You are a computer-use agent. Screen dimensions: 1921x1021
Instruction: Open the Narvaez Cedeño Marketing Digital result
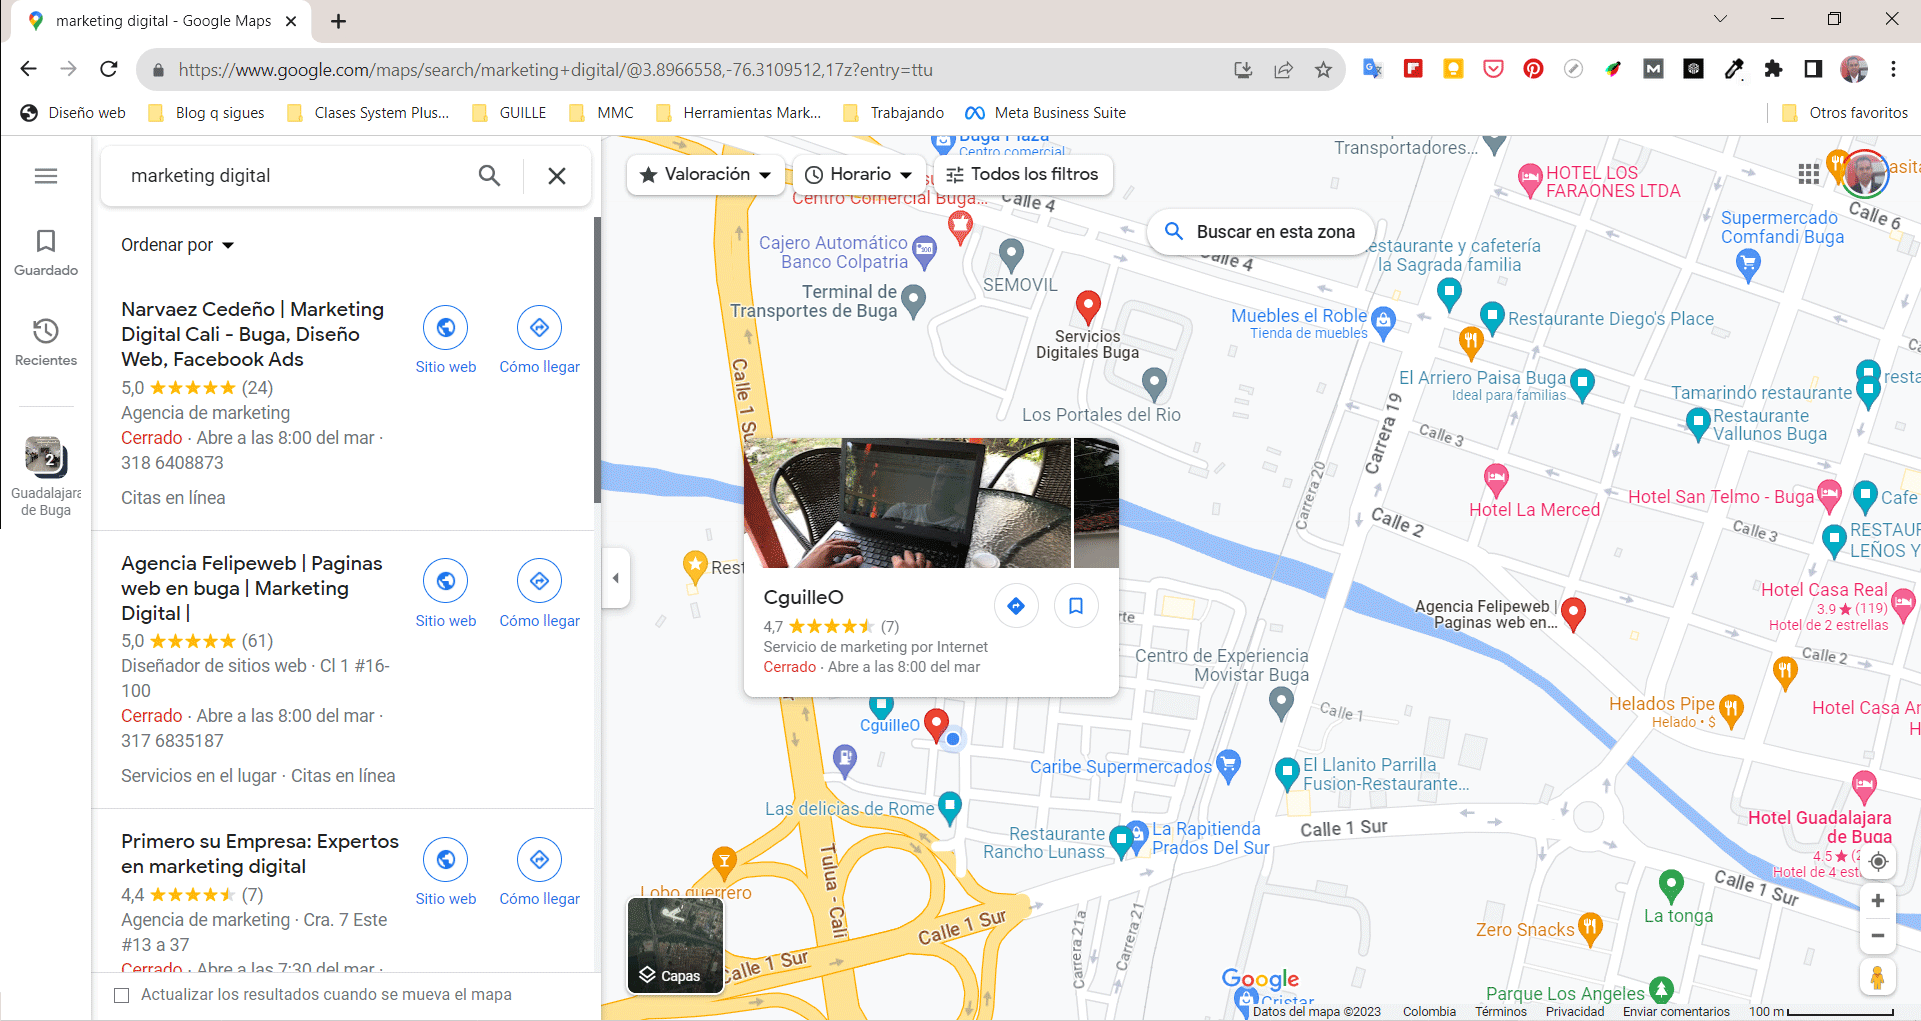tap(252, 334)
